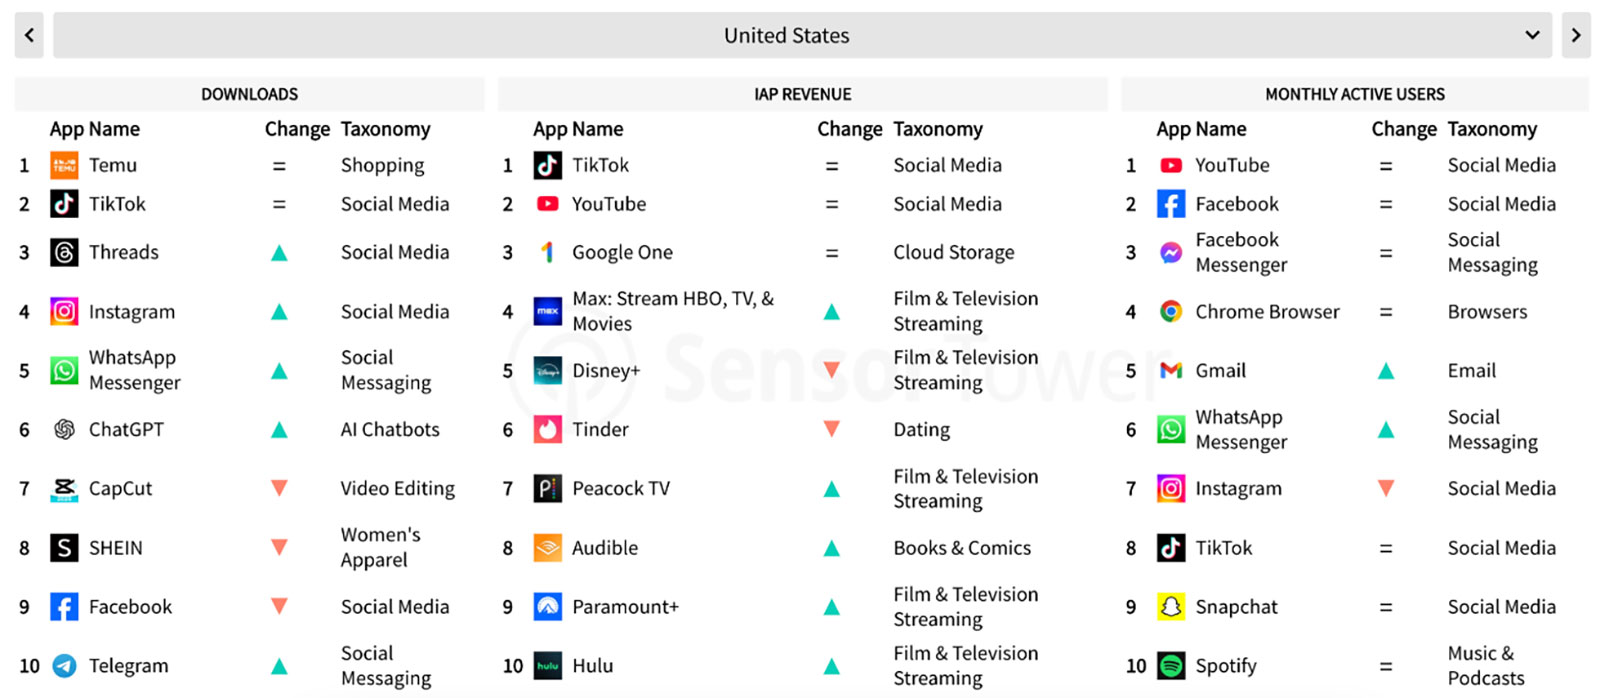Click the Google One icon in IAP Revenue

click(x=547, y=252)
